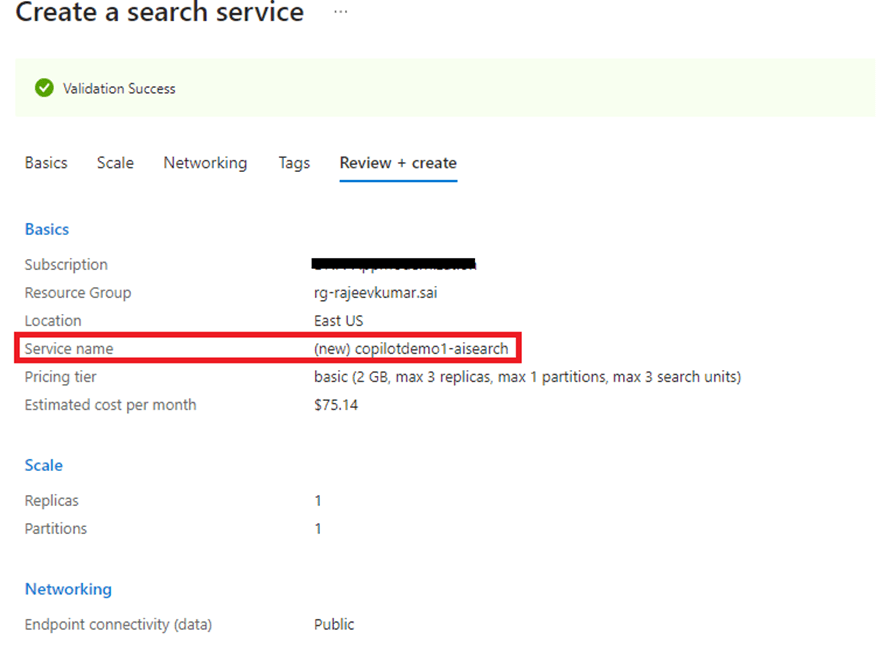The image size is (894, 653).
Task: Select the 'Endpoint connectivity (data)' label
Action: coord(118,625)
